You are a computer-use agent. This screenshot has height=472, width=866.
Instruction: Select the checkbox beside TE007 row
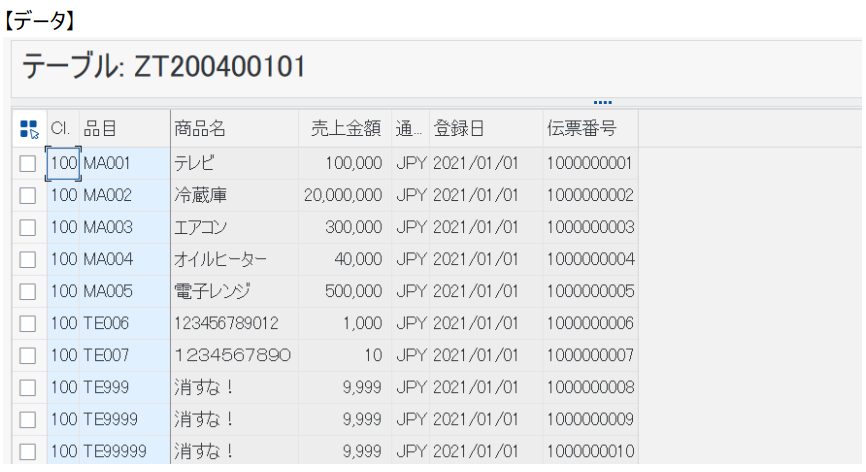tap(28, 356)
